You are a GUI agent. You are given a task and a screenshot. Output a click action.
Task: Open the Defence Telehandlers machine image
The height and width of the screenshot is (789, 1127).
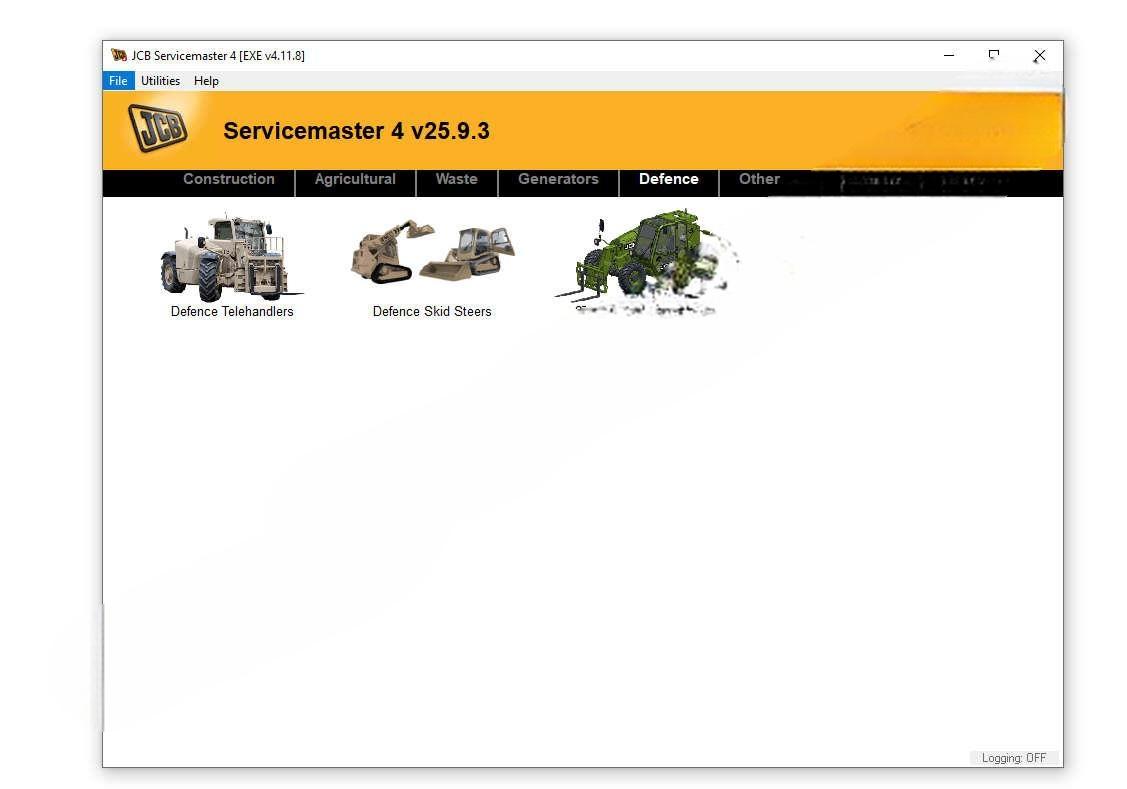231,257
